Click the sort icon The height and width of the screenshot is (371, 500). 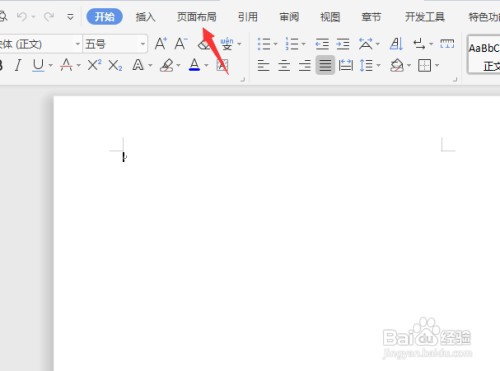[396, 44]
